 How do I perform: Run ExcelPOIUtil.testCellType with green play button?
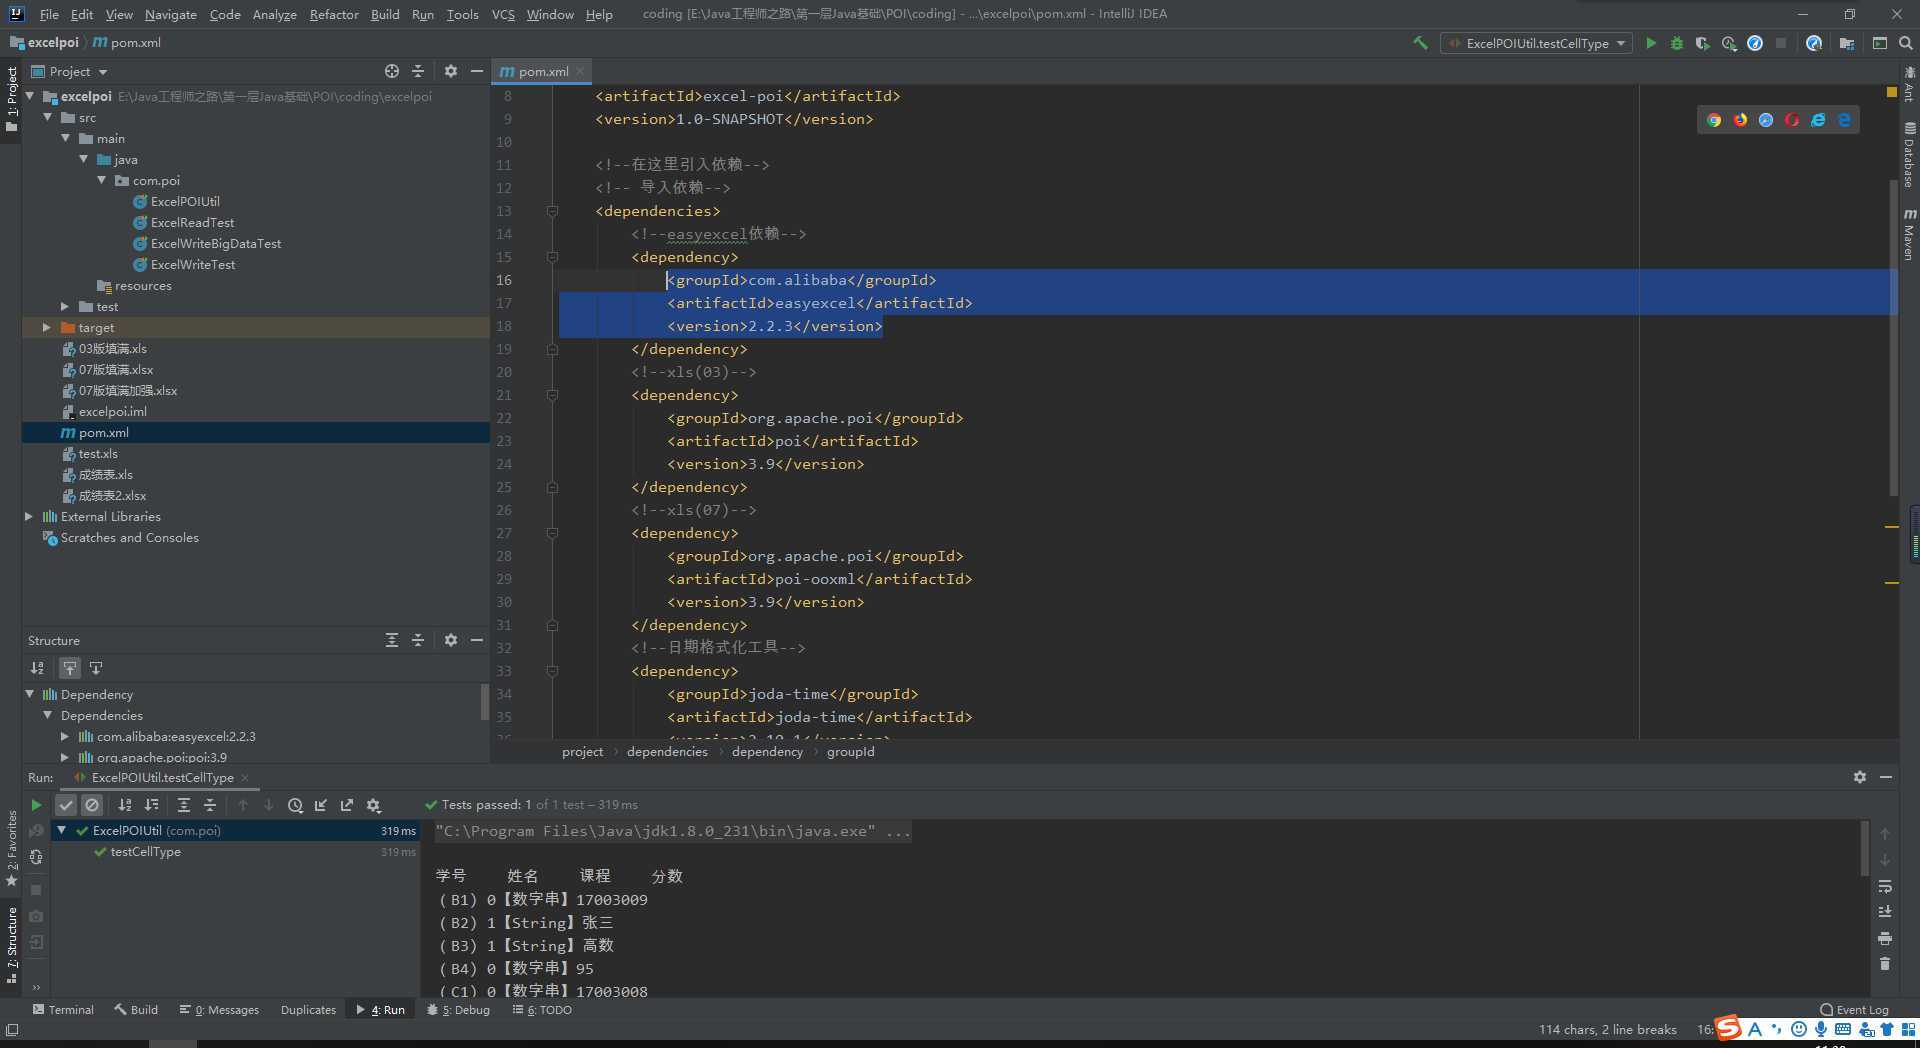pos(1651,43)
